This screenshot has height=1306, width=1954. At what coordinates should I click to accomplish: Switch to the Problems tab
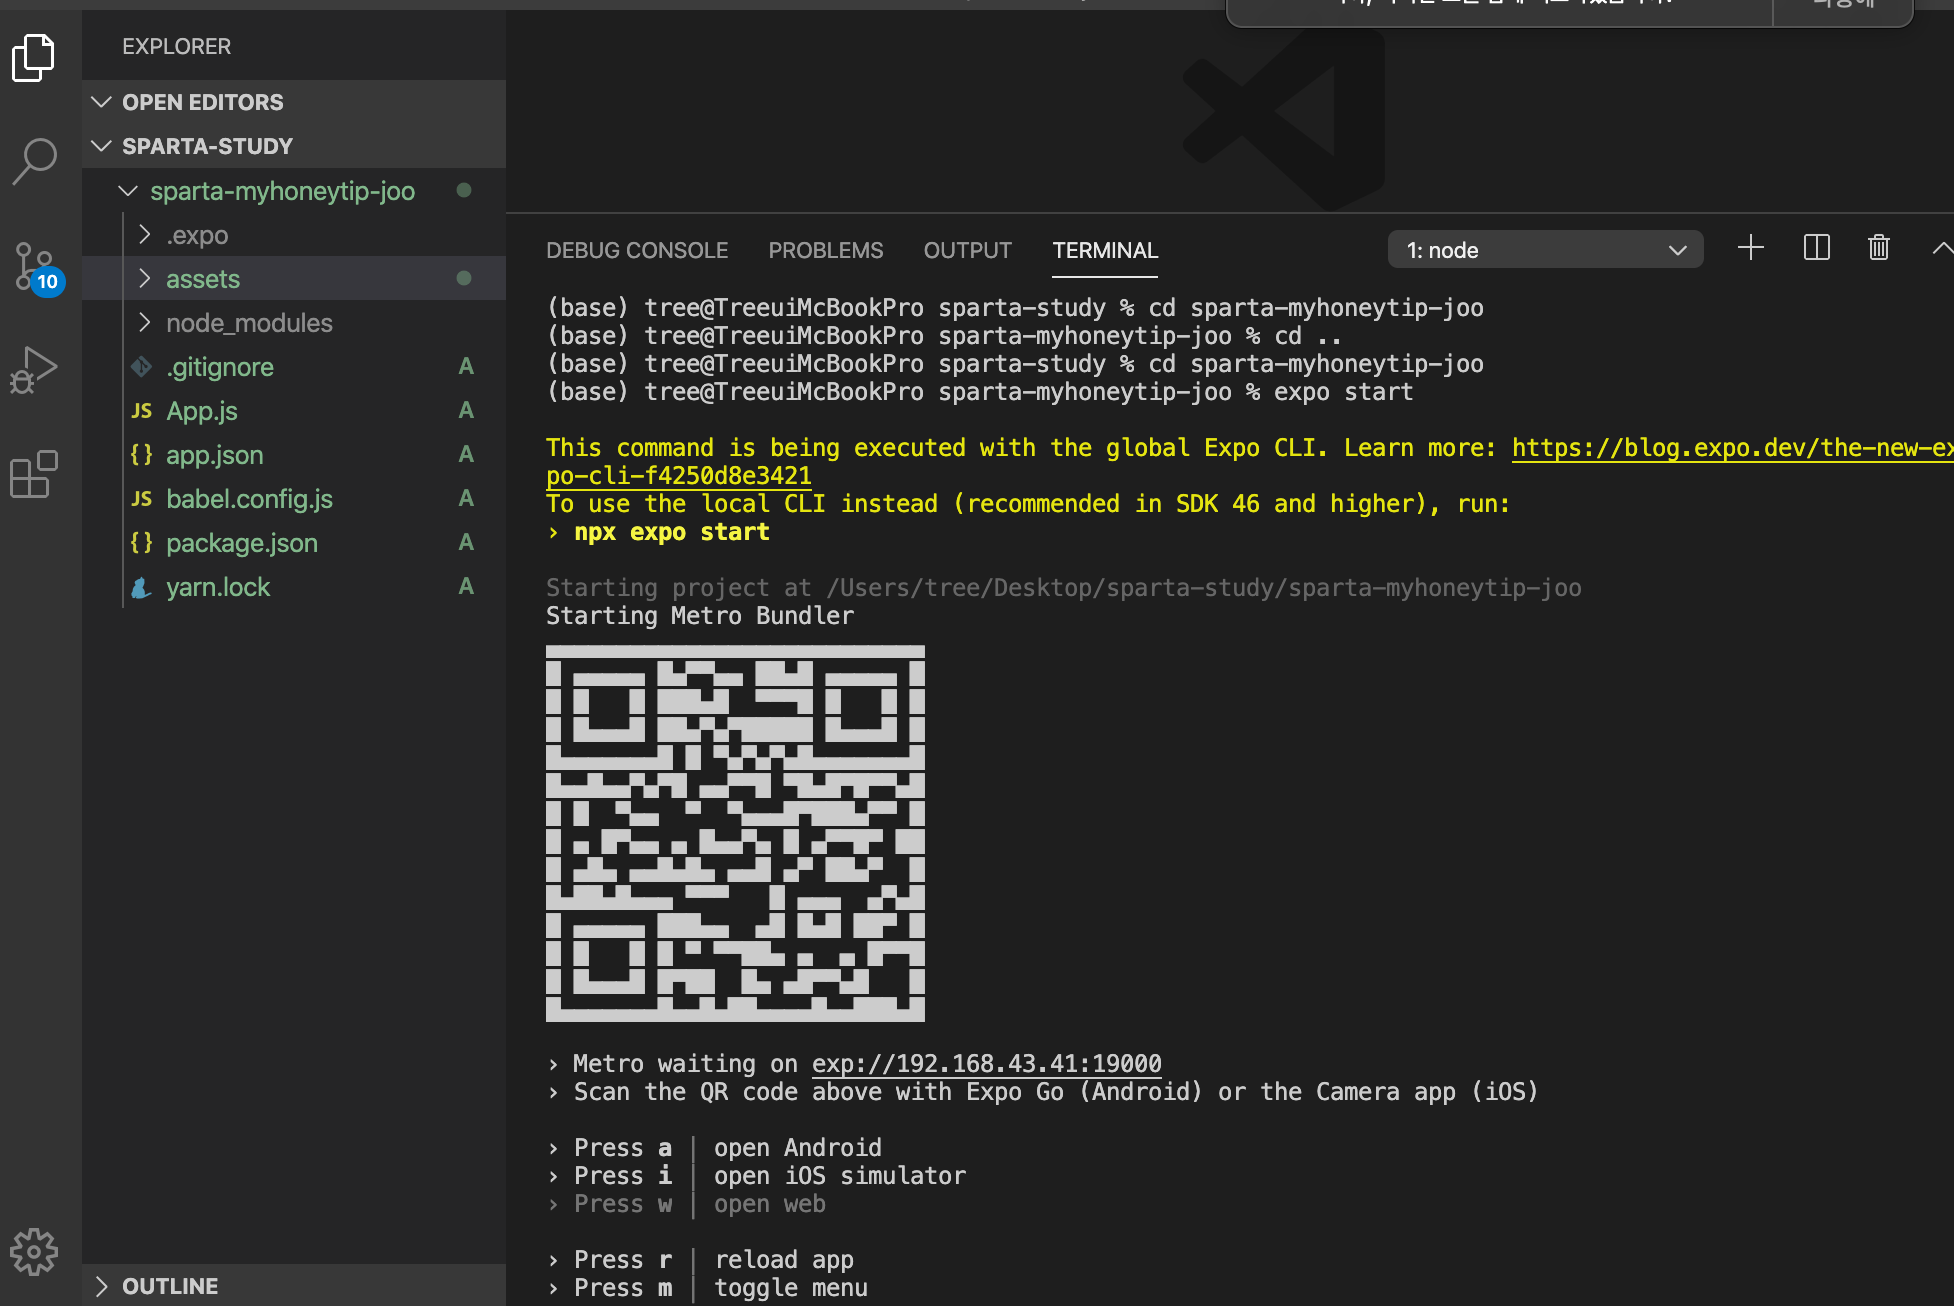click(826, 250)
